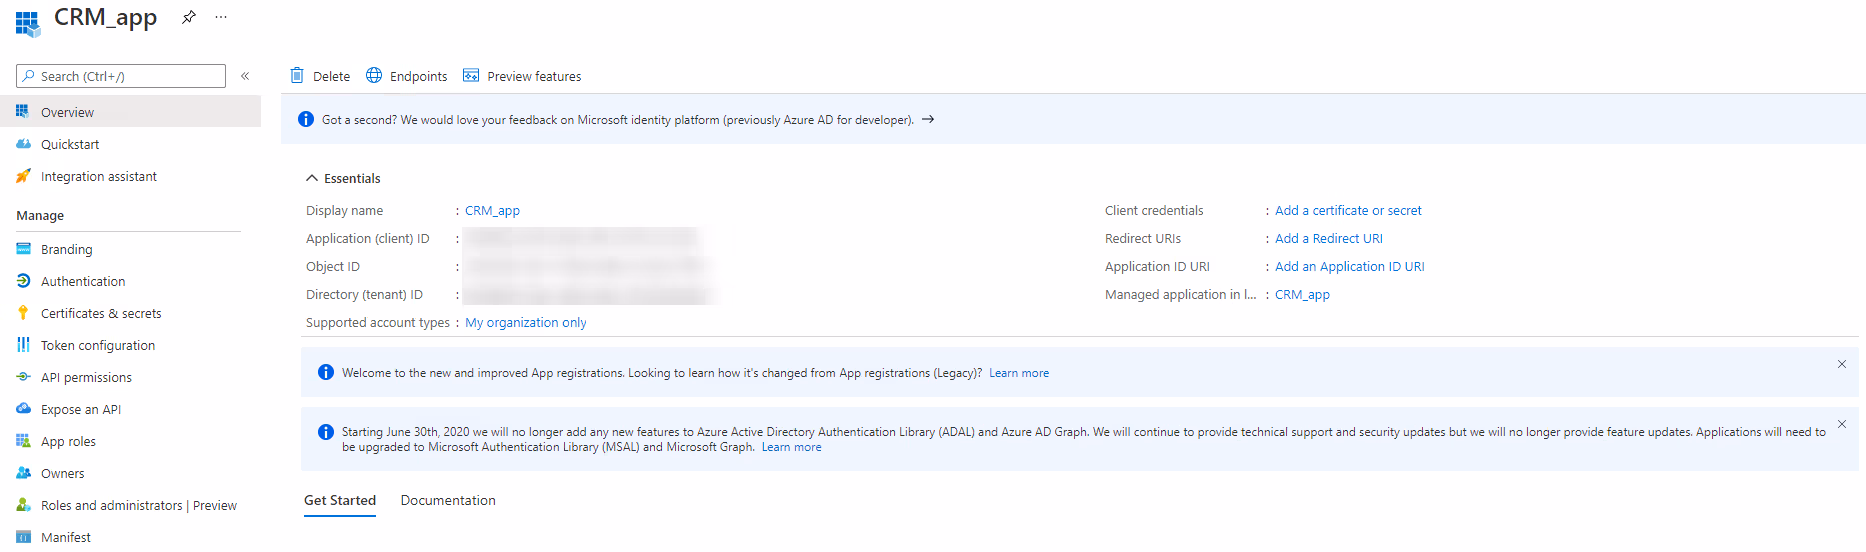Click the pin icon next to CRM_app
1866x552 pixels.
(x=188, y=17)
